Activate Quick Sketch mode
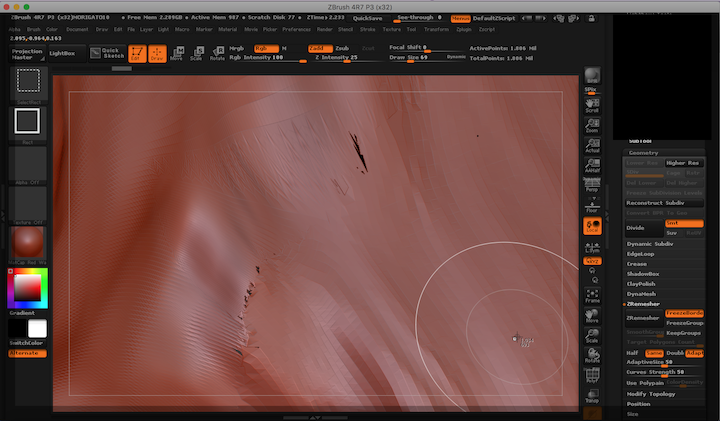This screenshot has width=720, height=421. [x=107, y=53]
